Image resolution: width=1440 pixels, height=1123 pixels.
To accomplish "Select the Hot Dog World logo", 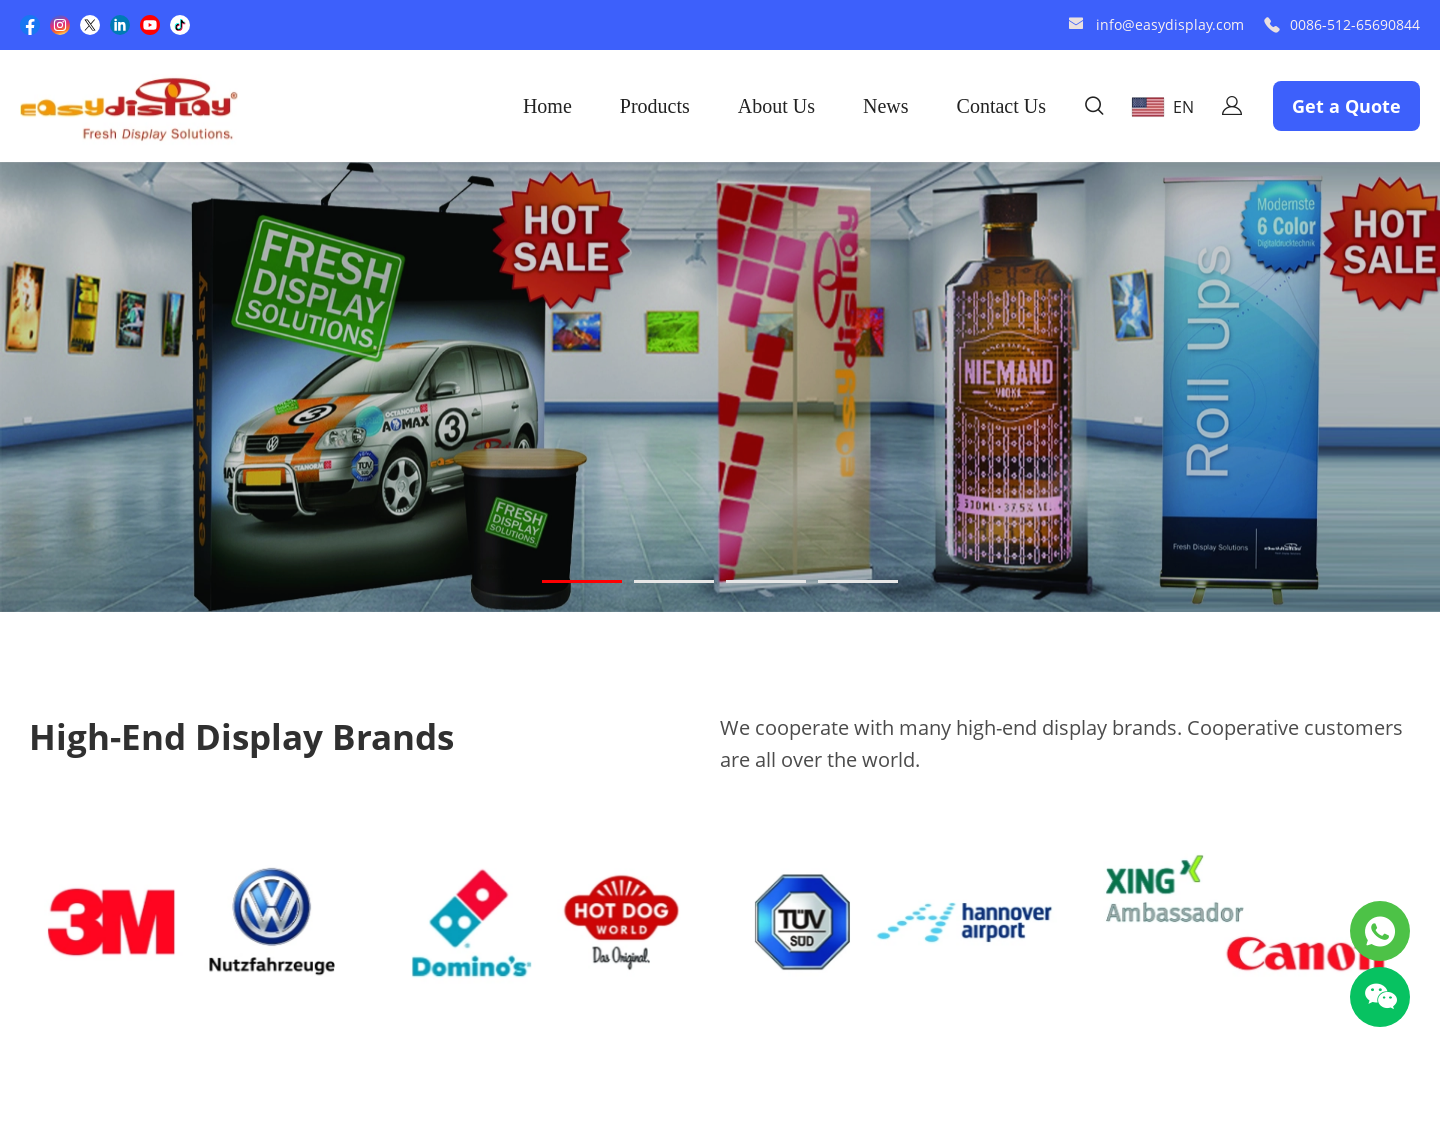I will [621, 922].
